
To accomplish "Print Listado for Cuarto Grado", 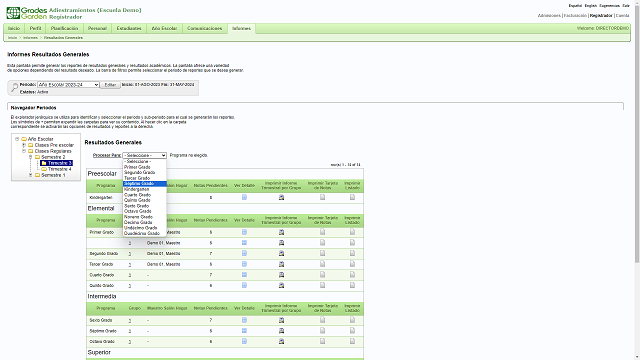I will click(x=352, y=275).
